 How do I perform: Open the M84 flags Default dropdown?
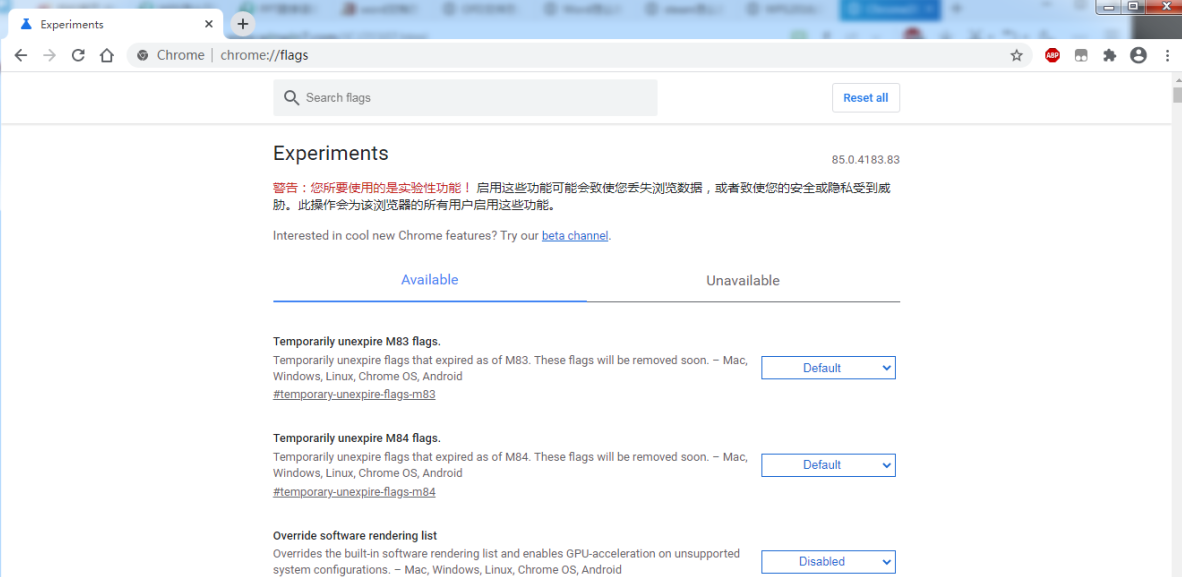[x=828, y=464]
